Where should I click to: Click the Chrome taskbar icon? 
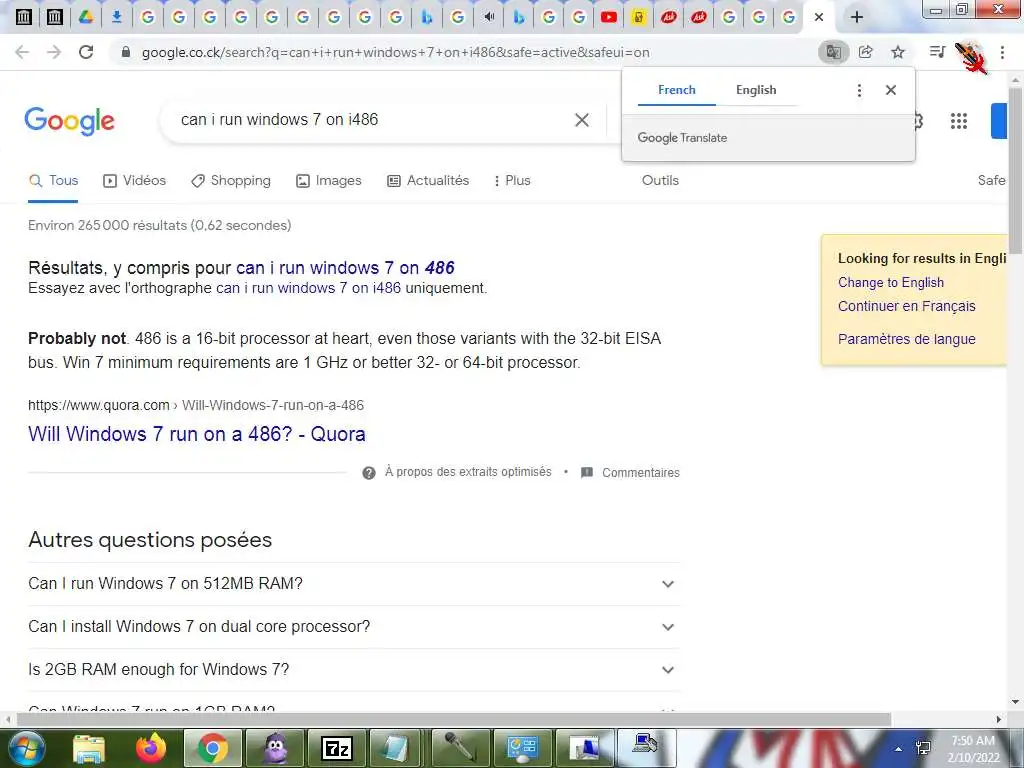[213, 748]
